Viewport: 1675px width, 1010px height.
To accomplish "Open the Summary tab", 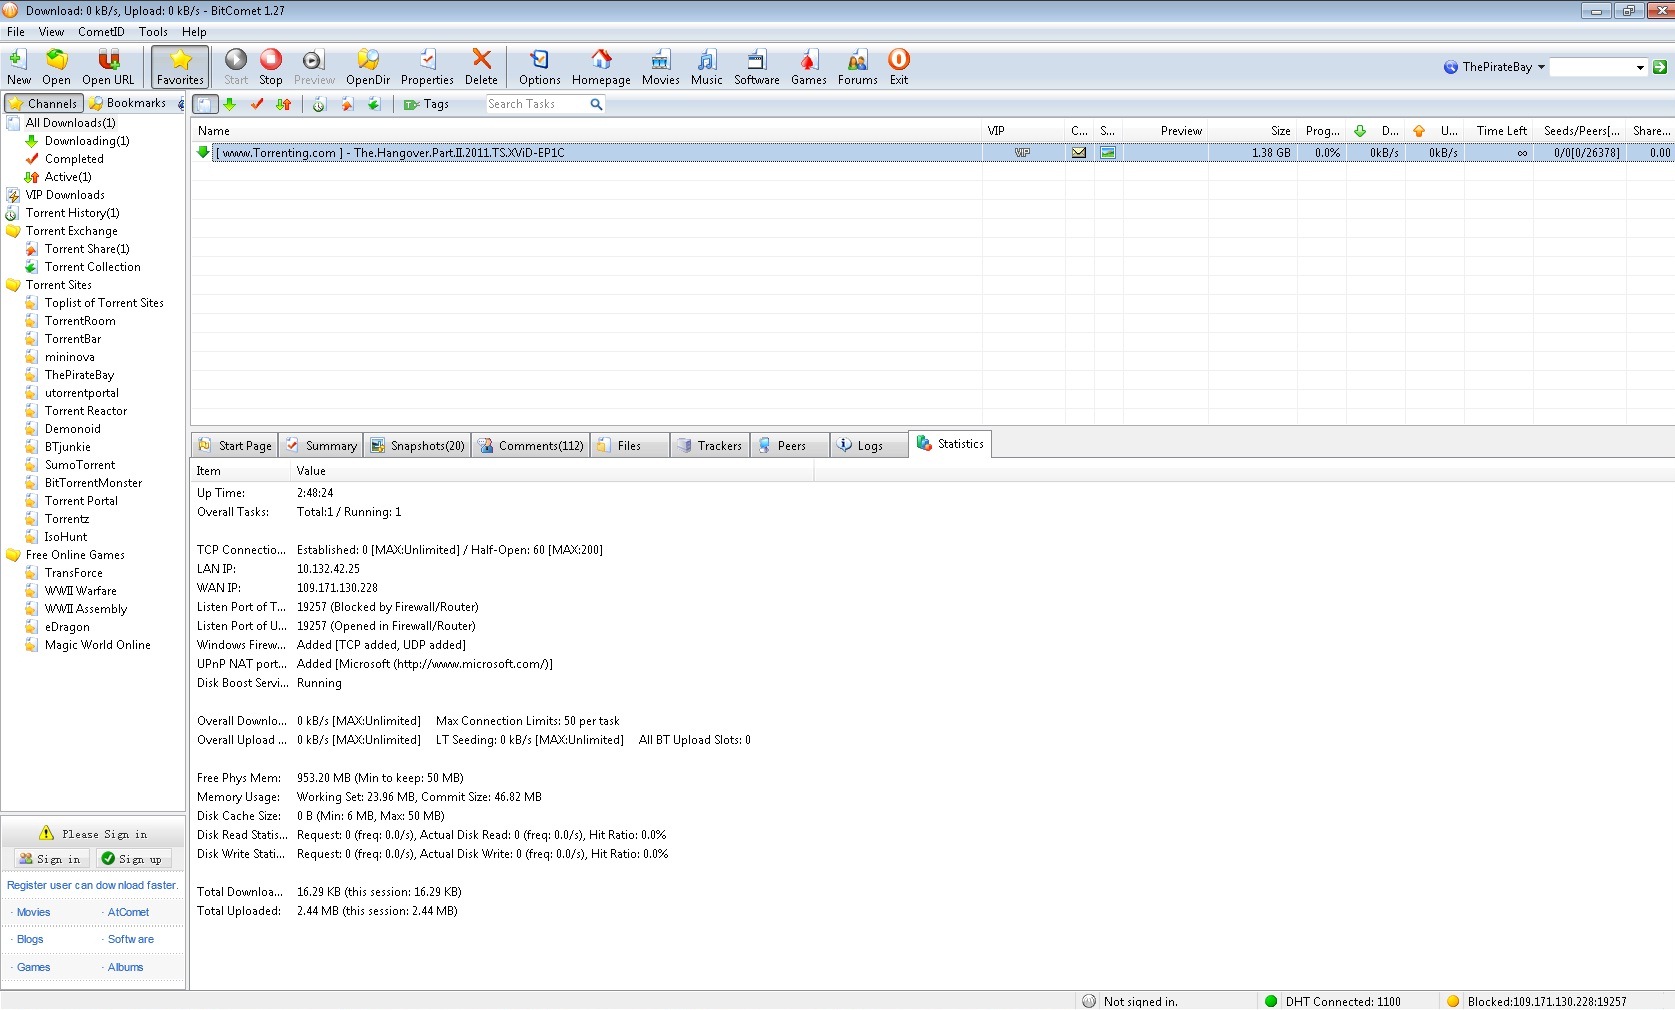I will tap(321, 446).
